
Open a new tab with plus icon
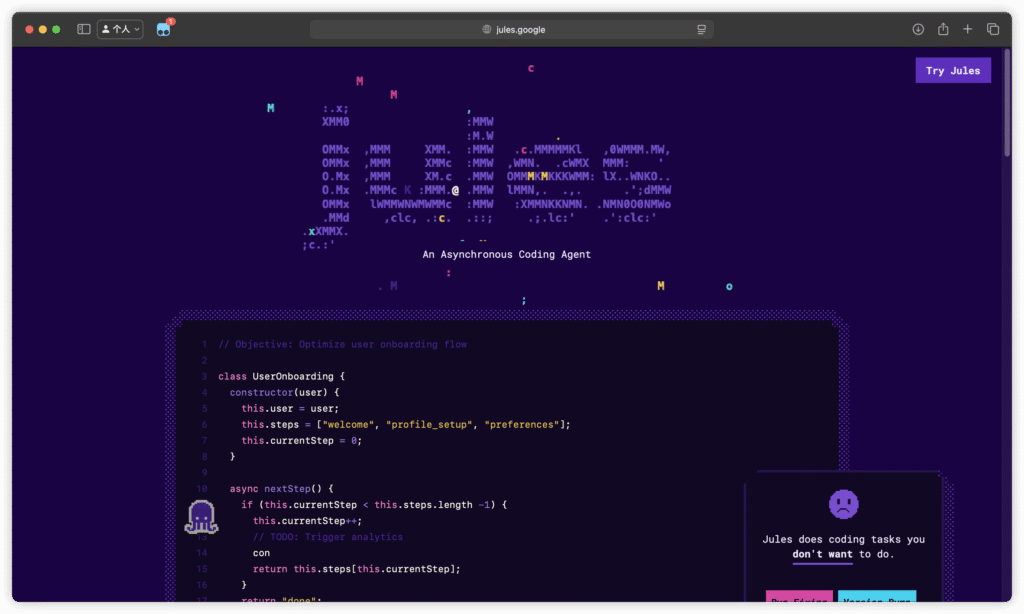968,29
